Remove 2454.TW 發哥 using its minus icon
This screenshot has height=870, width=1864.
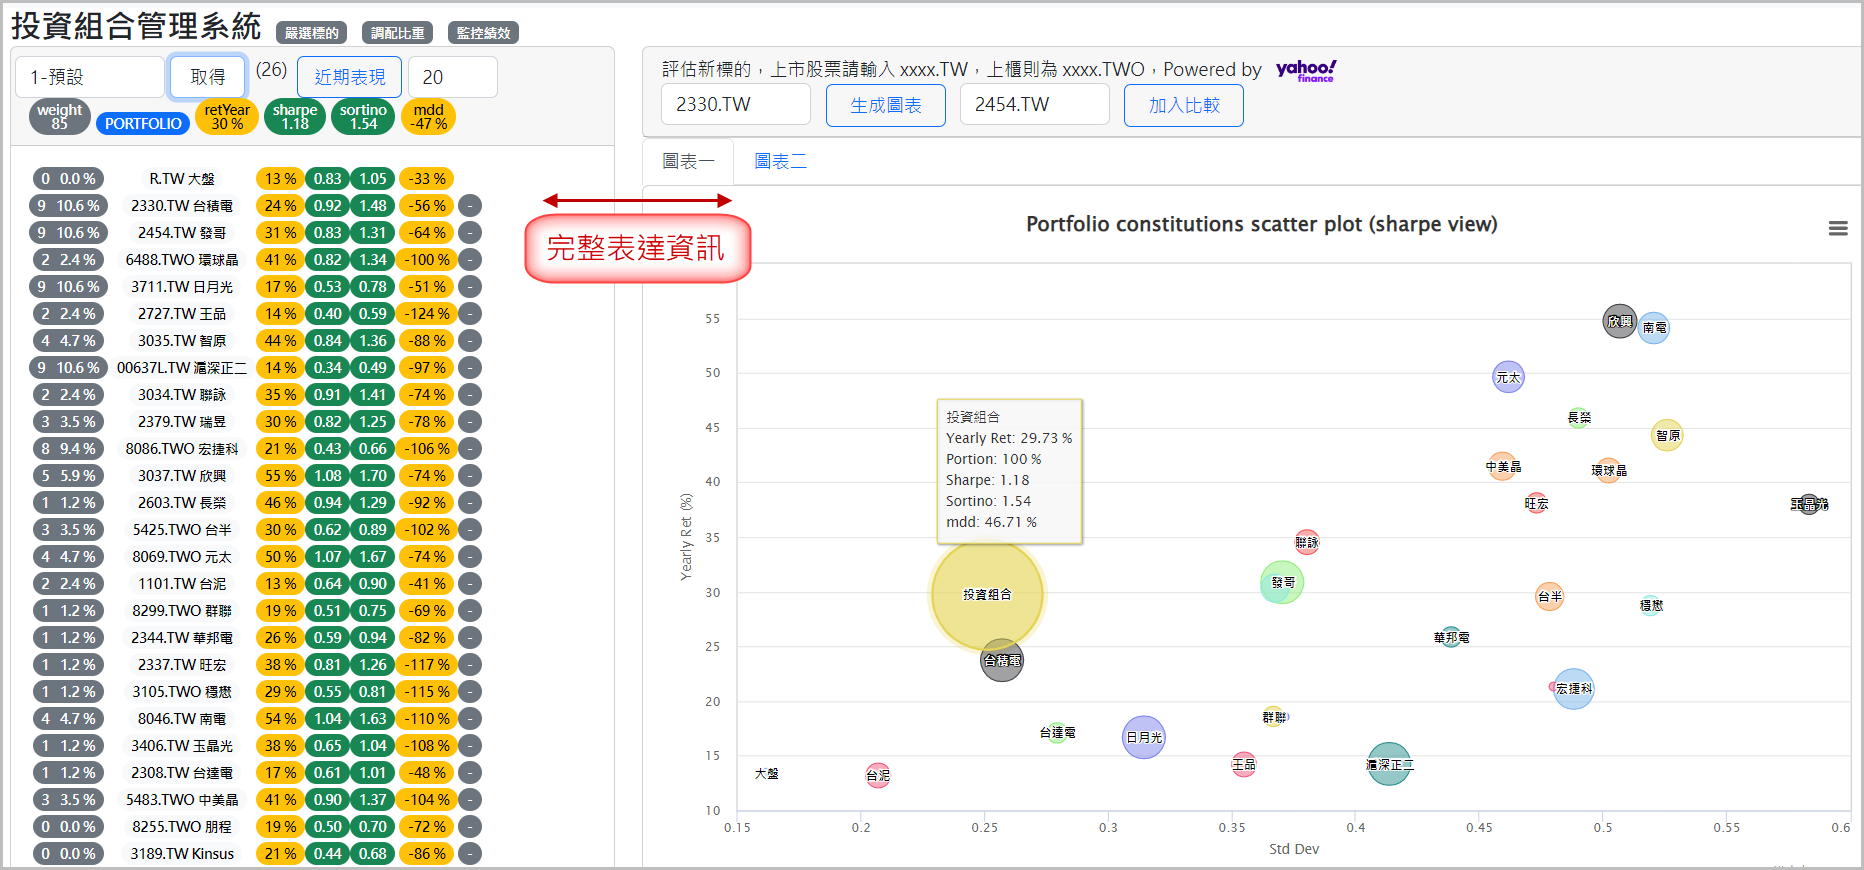point(470,233)
